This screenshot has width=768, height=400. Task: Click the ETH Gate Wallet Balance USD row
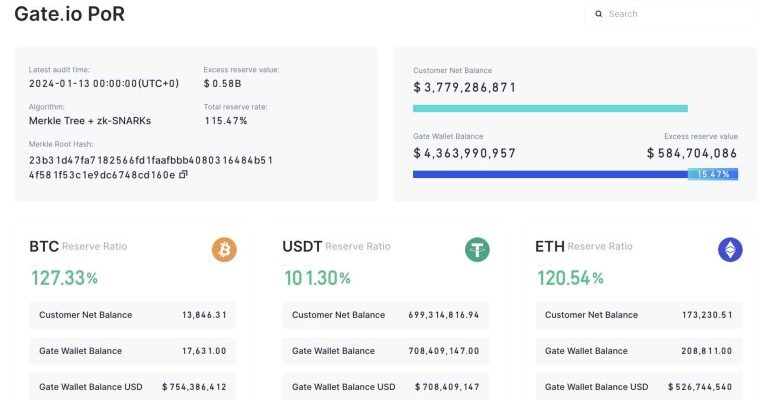click(x=639, y=386)
